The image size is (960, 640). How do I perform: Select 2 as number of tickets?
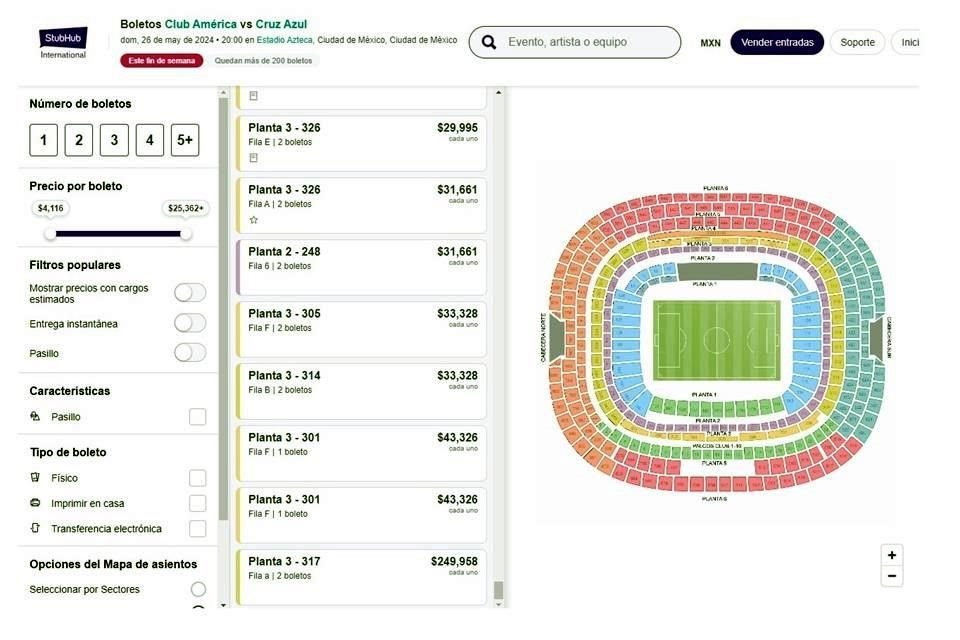pos(79,140)
